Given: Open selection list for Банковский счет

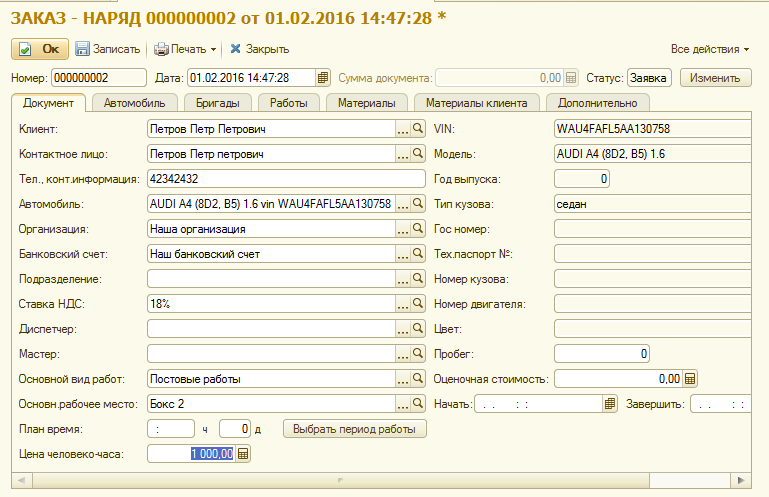Looking at the screenshot, I should coord(403,254).
